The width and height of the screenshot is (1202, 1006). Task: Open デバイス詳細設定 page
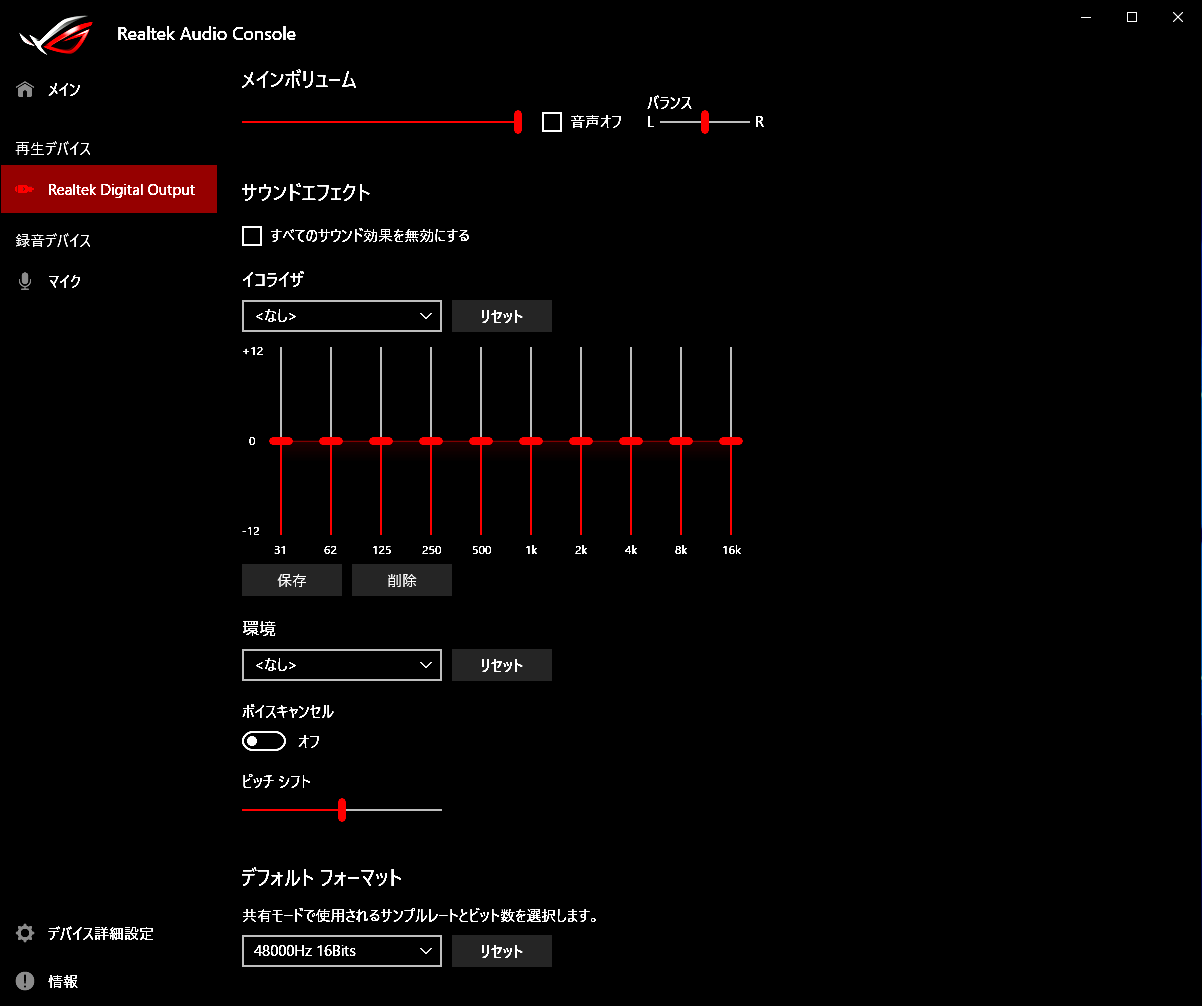pyautogui.click(x=108, y=934)
